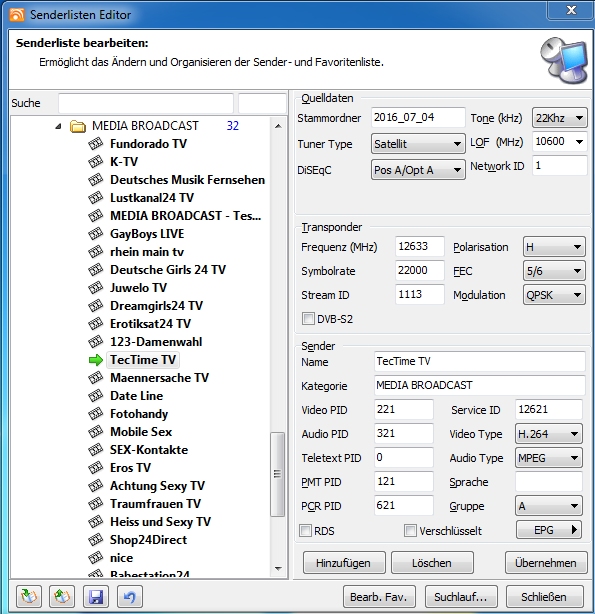
Task: Click the Frequenz (MHz) field
Action: point(420,246)
